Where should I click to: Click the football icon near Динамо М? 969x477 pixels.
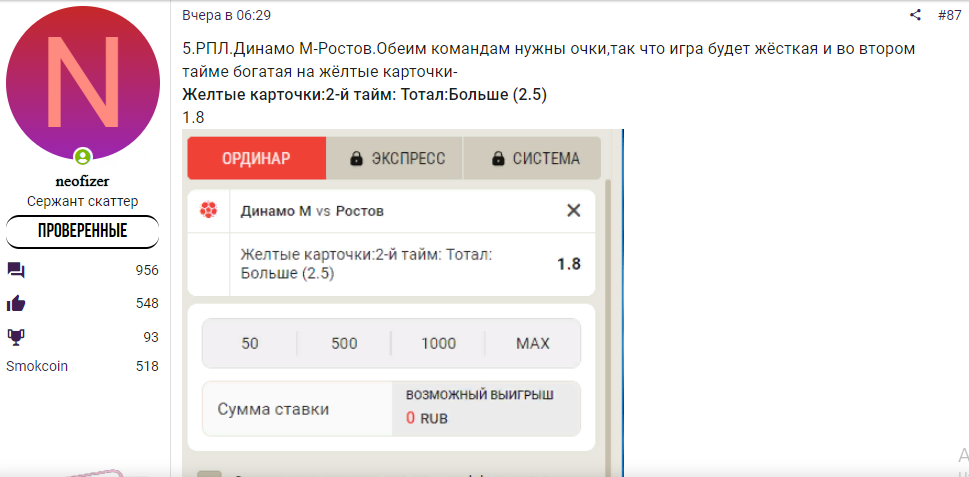click(x=209, y=211)
